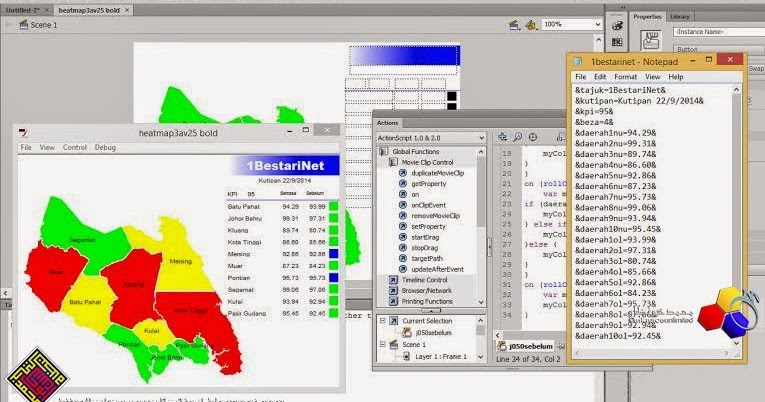Click the Actions panel title tab
Image resolution: width=765 pixels, height=402 pixels.
387,123
